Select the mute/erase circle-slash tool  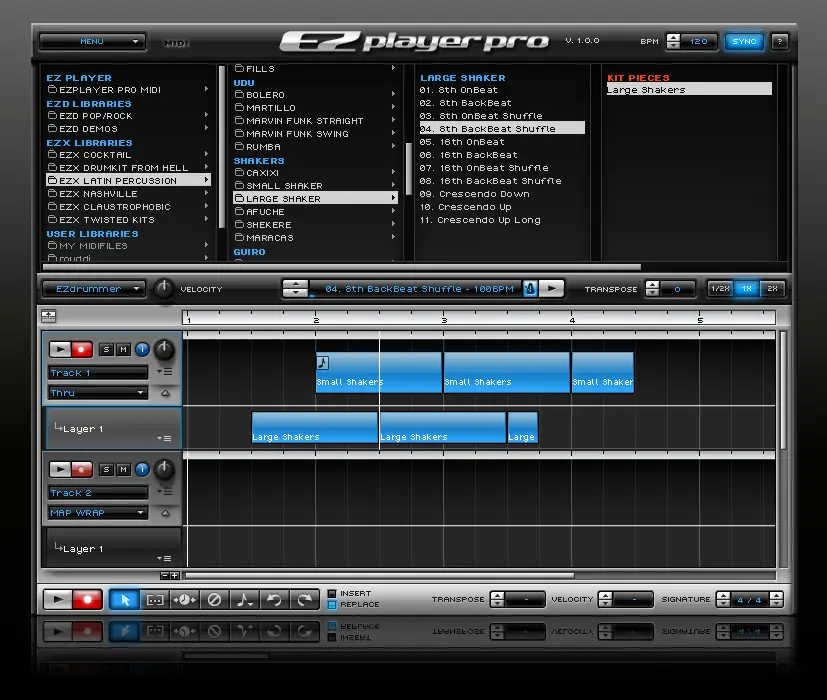pyautogui.click(x=214, y=600)
